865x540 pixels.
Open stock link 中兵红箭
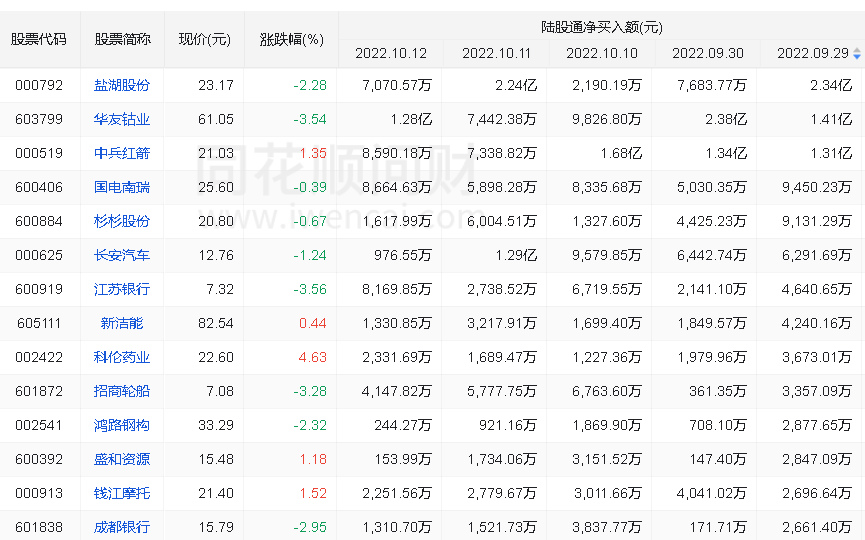coord(122,153)
